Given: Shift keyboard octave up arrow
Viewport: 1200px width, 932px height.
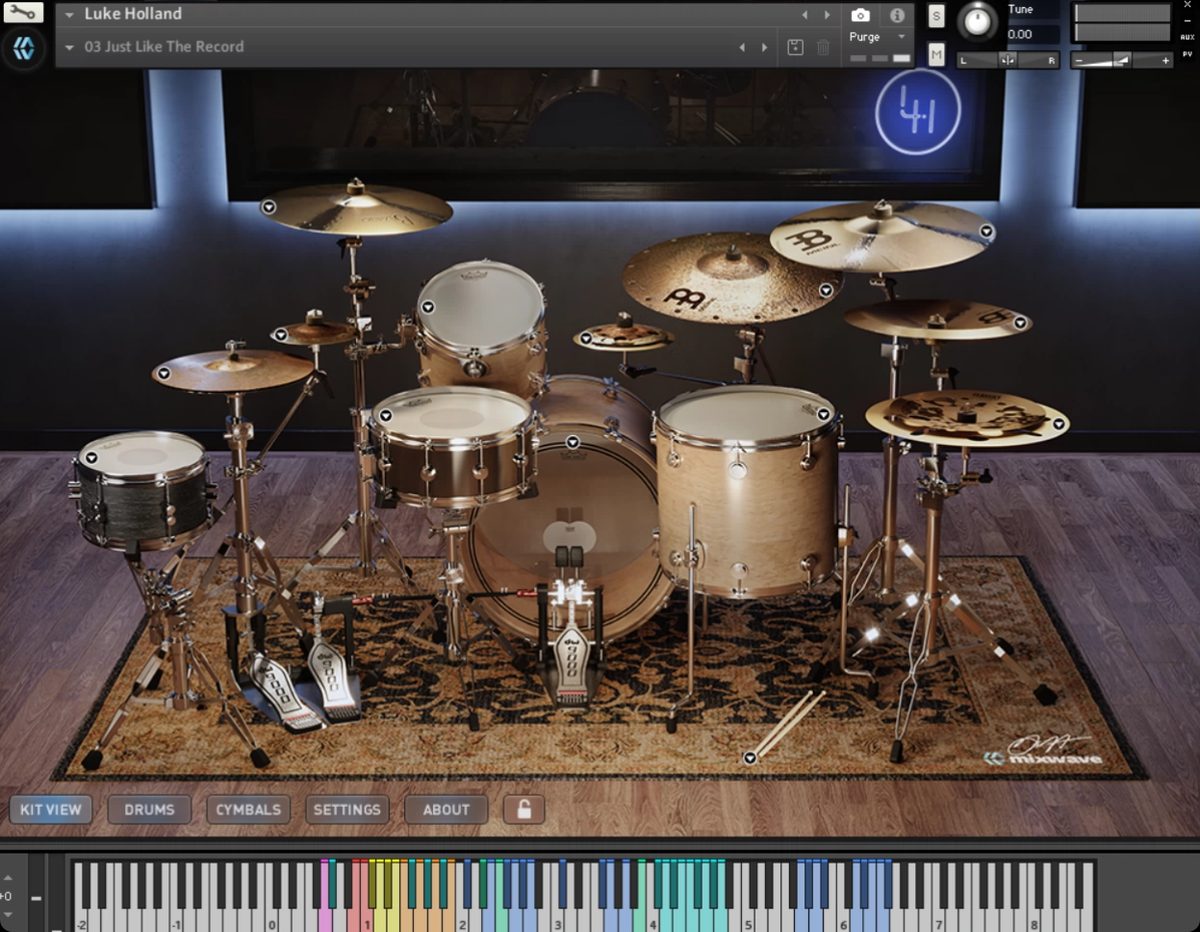Looking at the screenshot, I should [8, 880].
